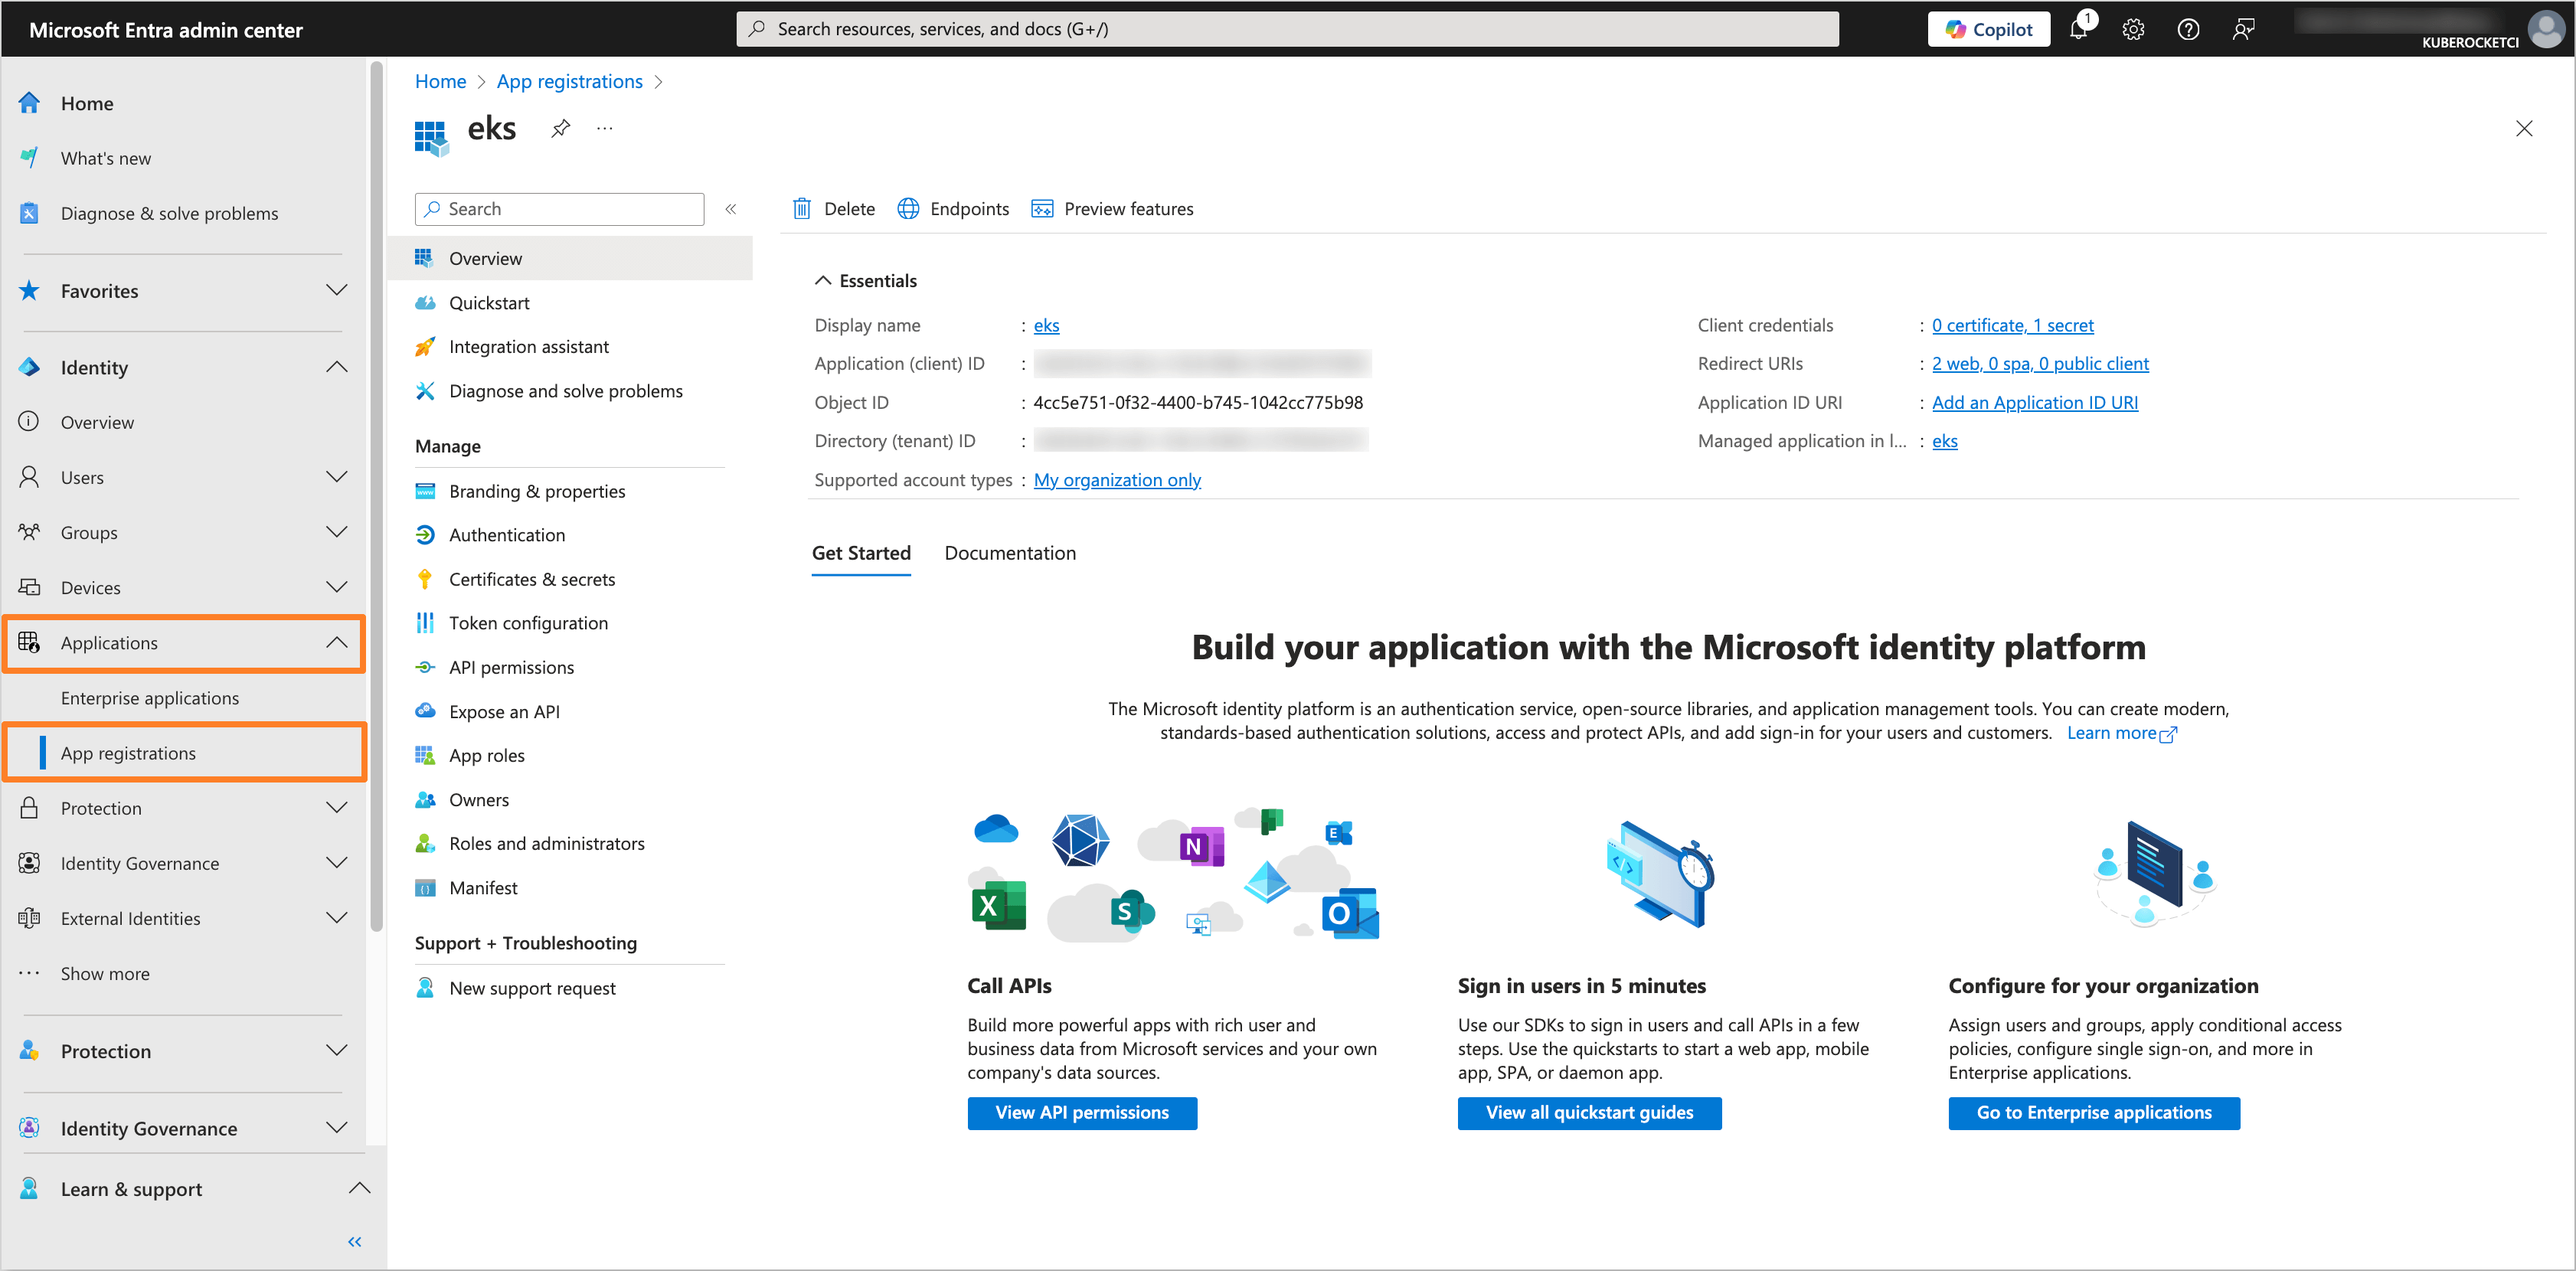The height and width of the screenshot is (1271, 2576).
Task: Open the Copilot button
Action: click(x=1988, y=29)
